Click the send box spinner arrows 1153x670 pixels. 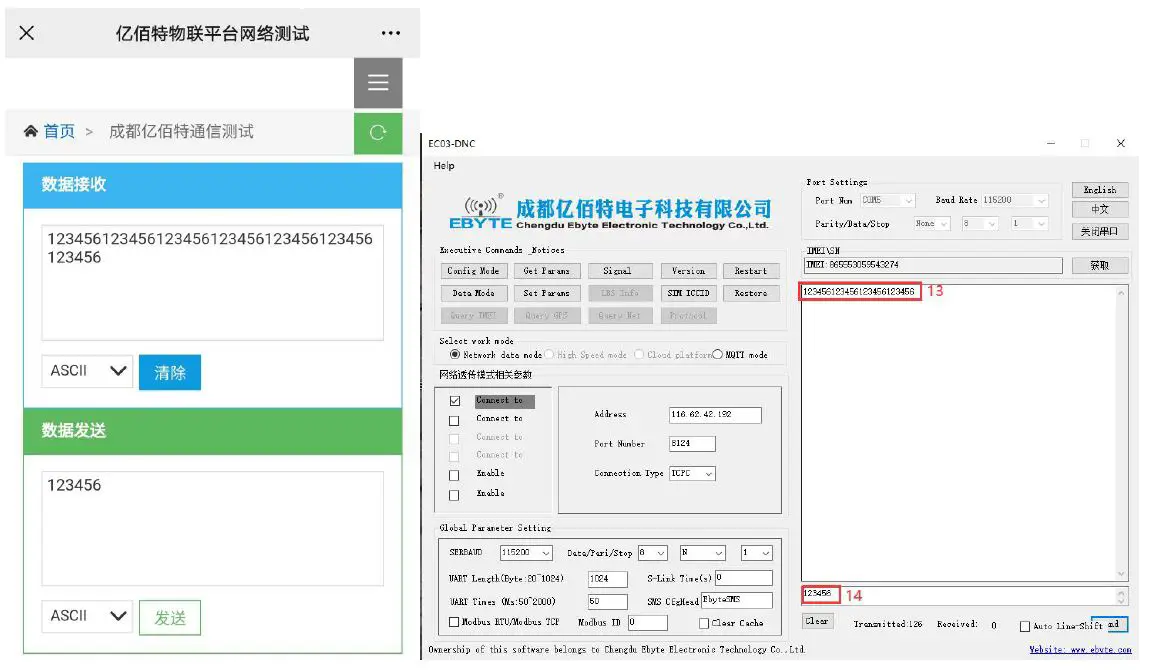click(1121, 596)
